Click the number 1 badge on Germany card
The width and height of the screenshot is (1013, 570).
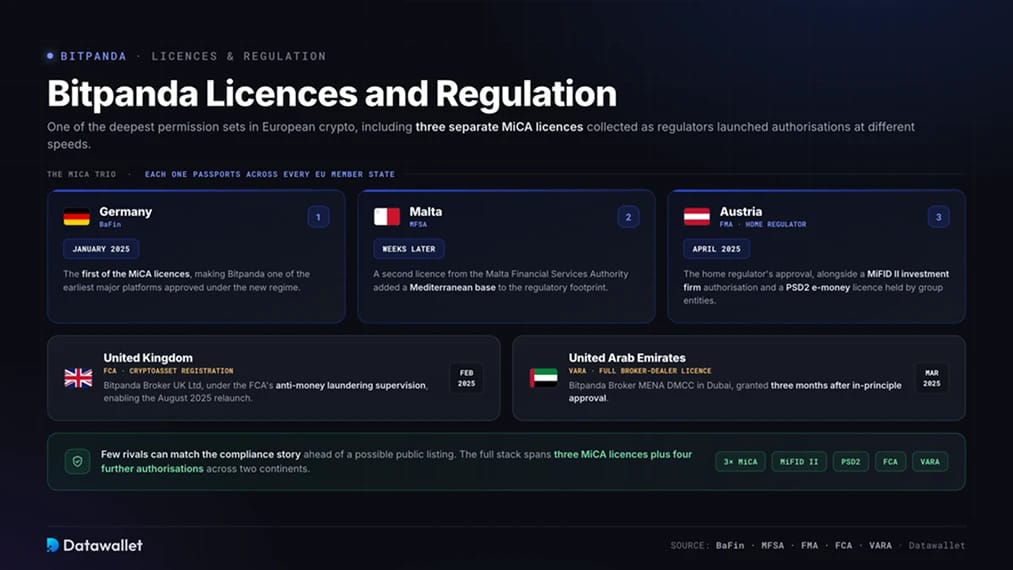(318, 217)
